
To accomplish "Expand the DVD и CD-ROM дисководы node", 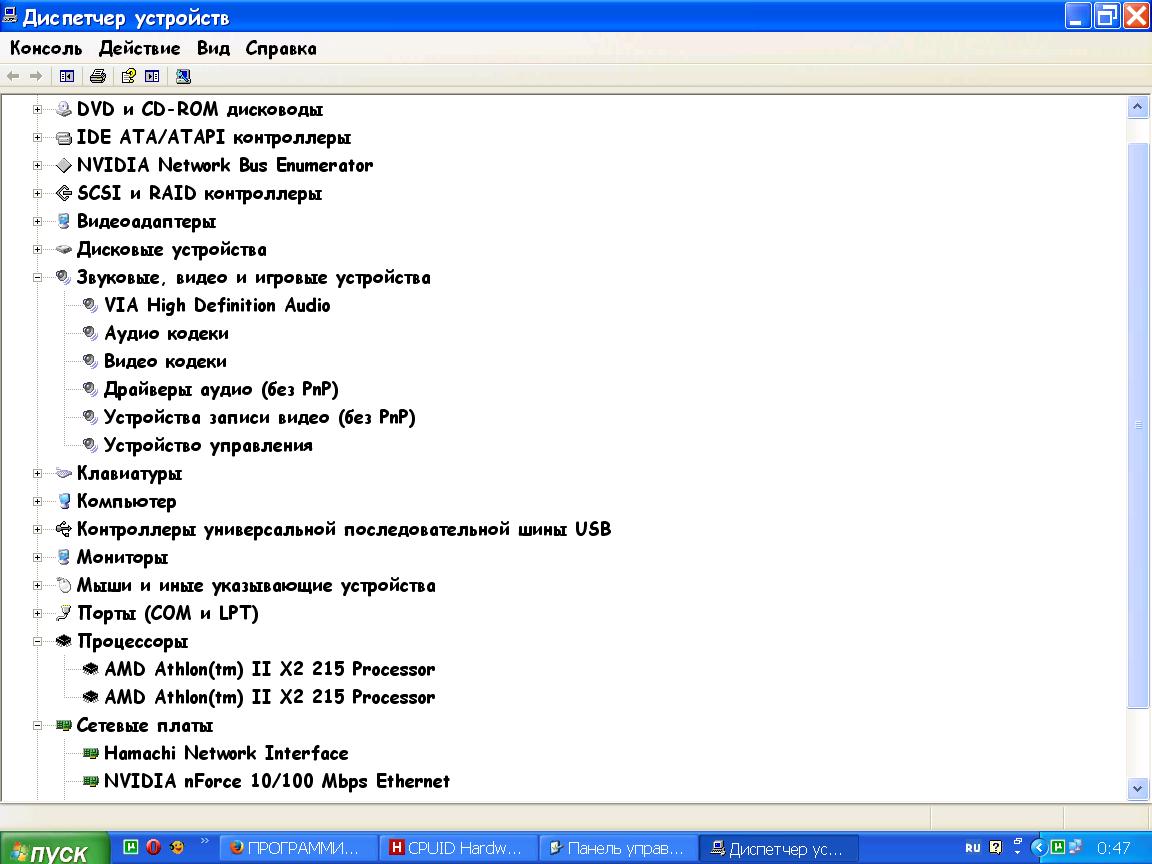I will click(x=38, y=110).
